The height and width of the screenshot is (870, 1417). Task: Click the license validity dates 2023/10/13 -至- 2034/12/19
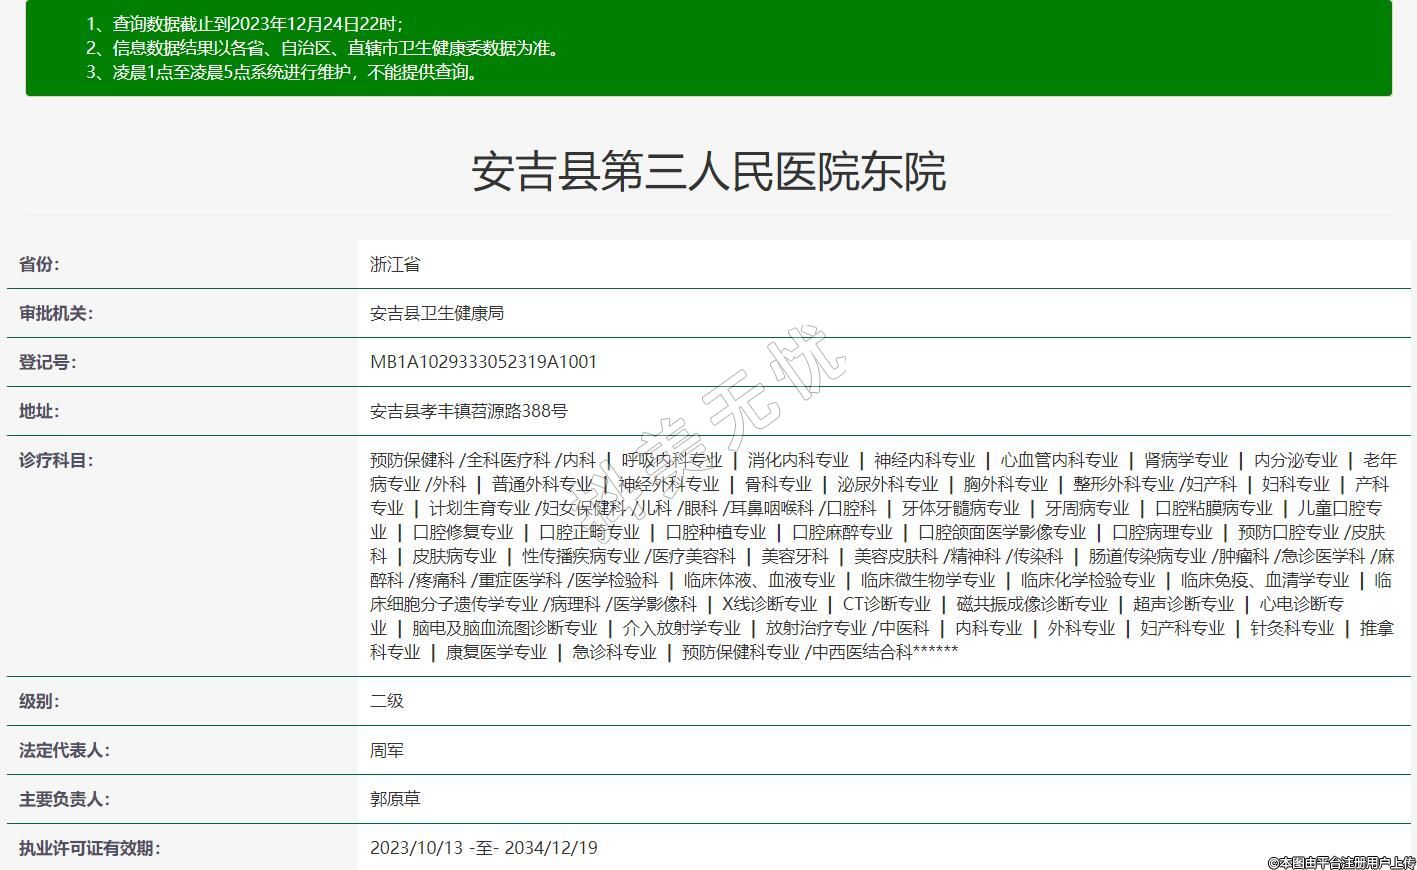tap(483, 848)
